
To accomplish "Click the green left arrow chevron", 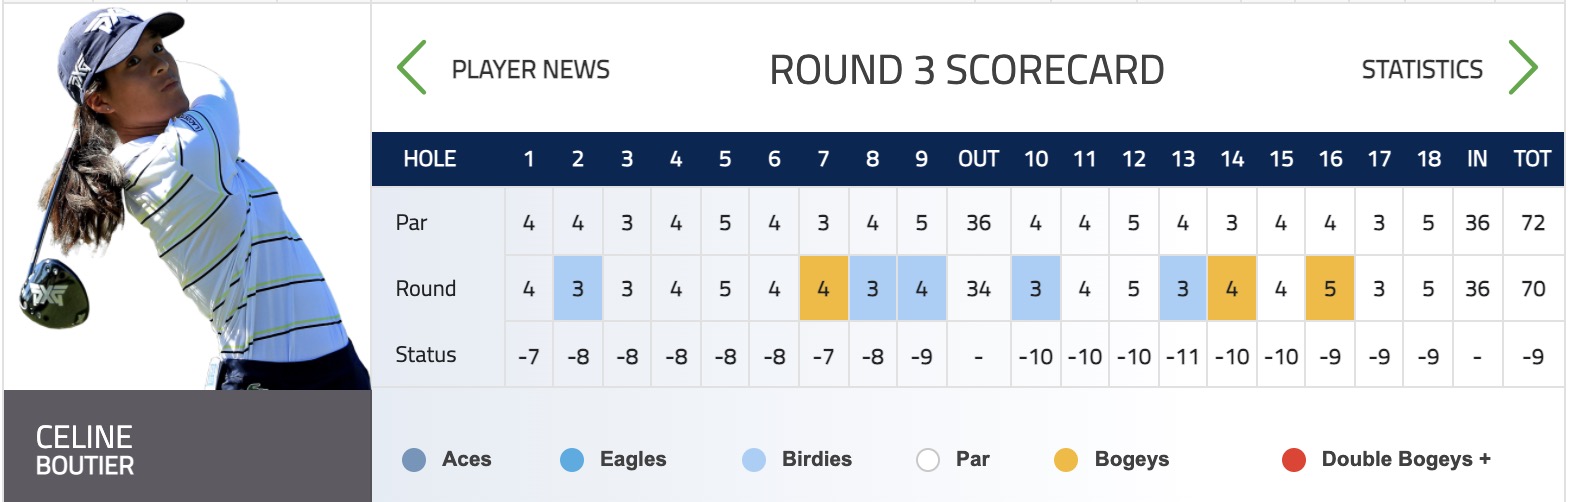I will [x=412, y=68].
